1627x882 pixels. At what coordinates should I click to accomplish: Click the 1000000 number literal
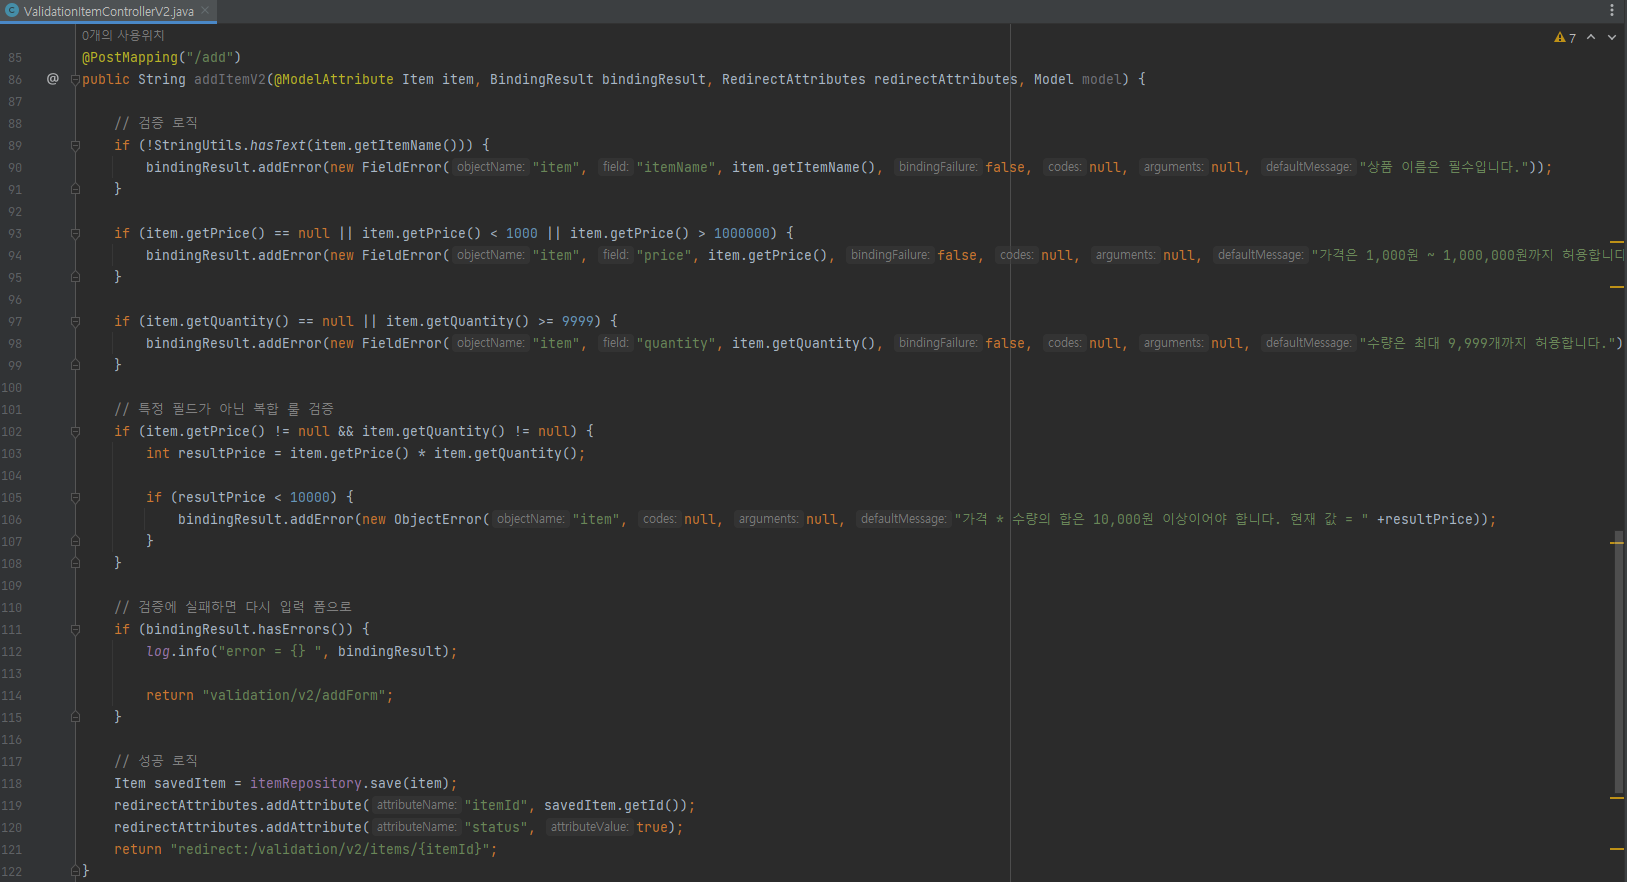[x=742, y=233]
